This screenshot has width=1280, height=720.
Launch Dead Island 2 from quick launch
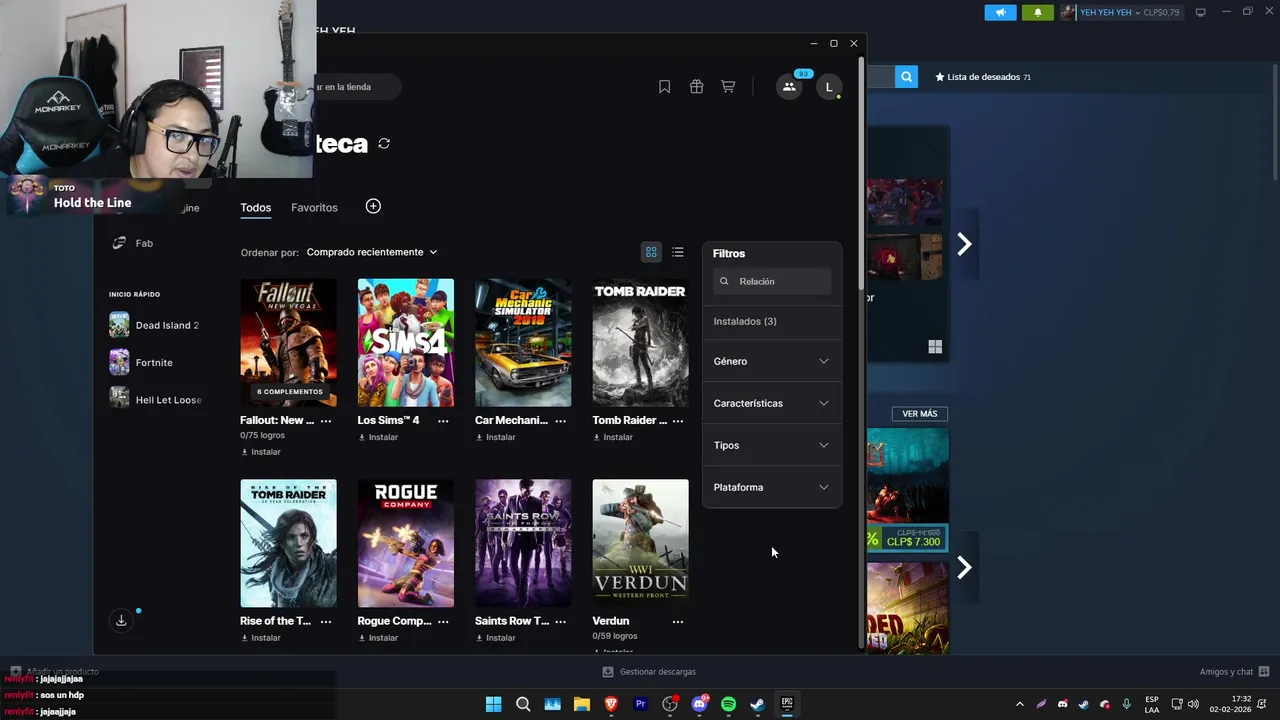point(156,325)
